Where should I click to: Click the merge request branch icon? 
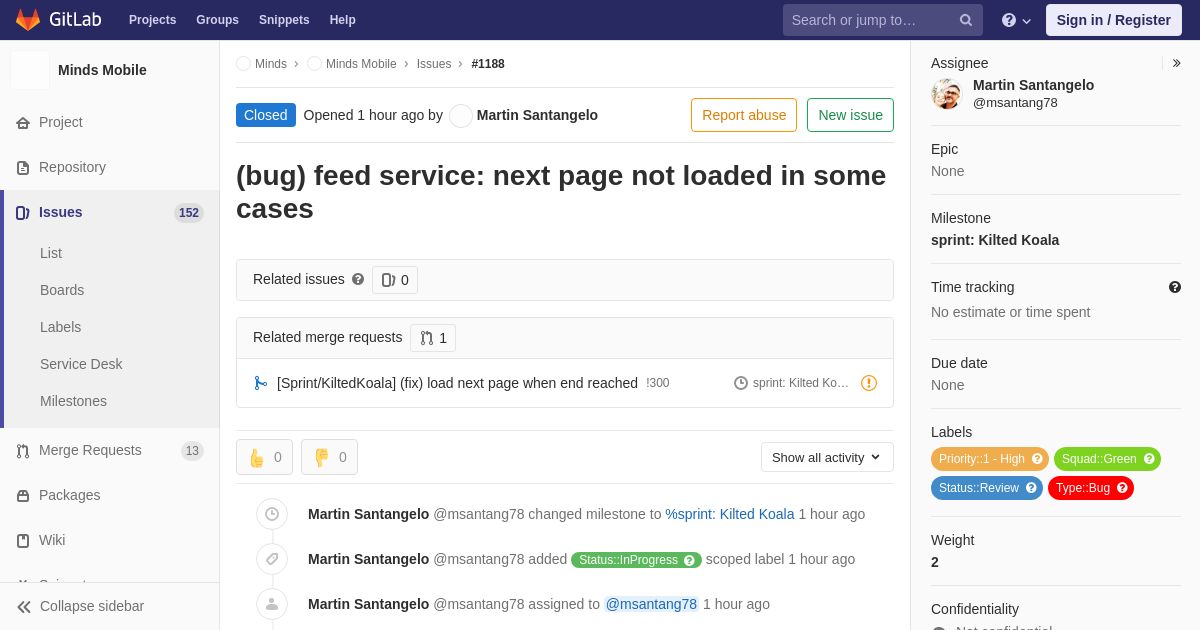click(260, 383)
